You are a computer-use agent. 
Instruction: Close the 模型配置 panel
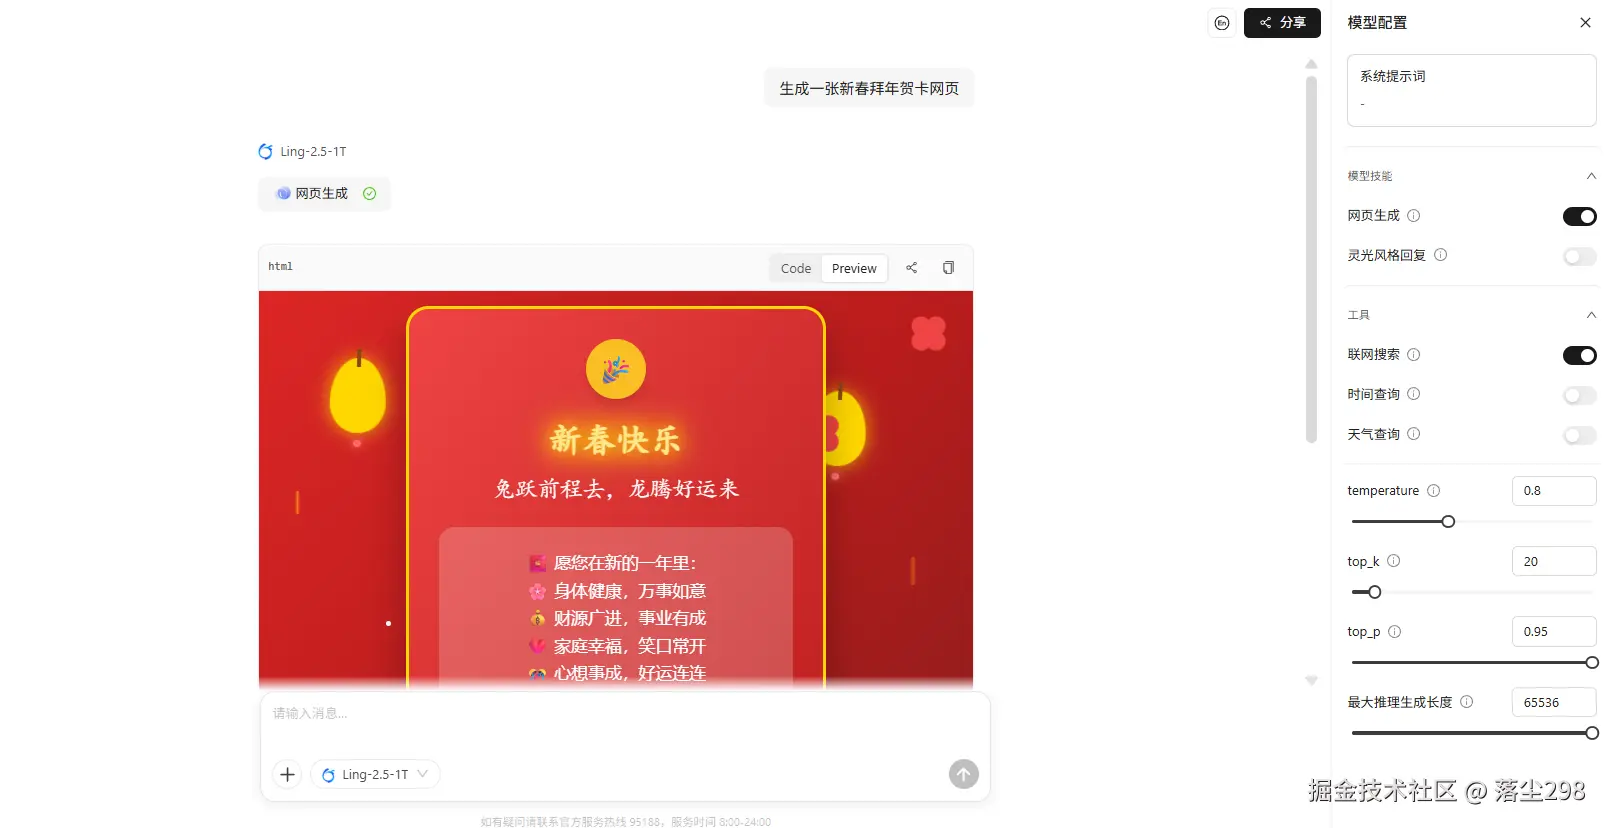[x=1585, y=22]
